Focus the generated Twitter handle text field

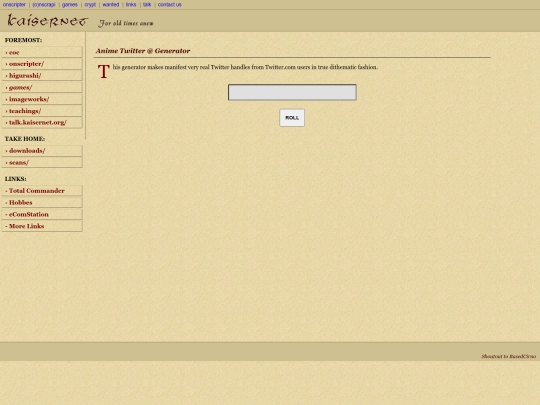[x=292, y=92]
